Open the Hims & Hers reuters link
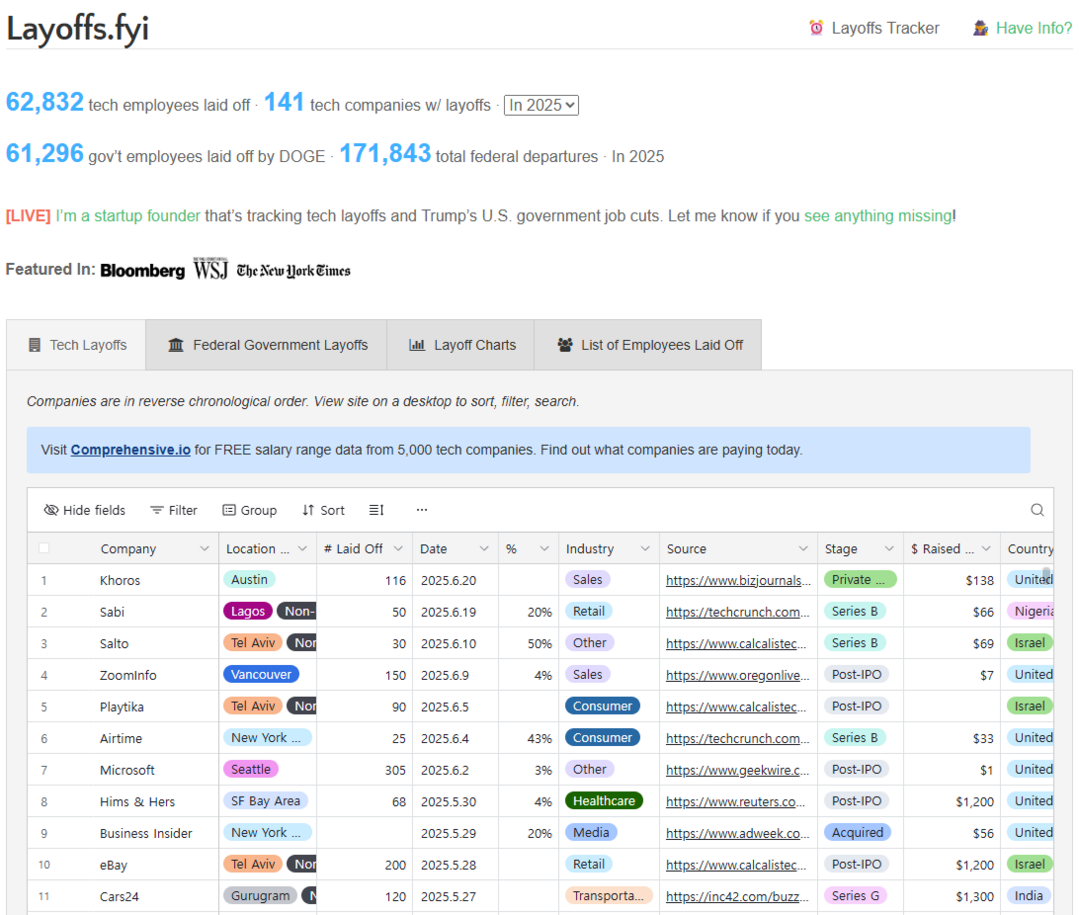The image size is (1079, 915). (x=736, y=801)
